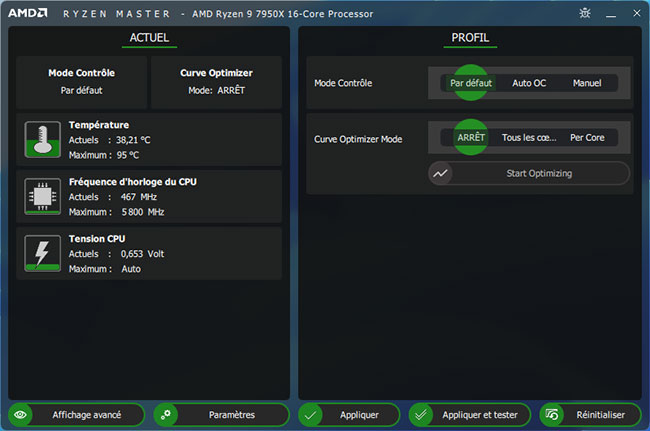Open the PROFIL tab
Image resolution: width=650 pixels, height=431 pixels.
pos(470,38)
